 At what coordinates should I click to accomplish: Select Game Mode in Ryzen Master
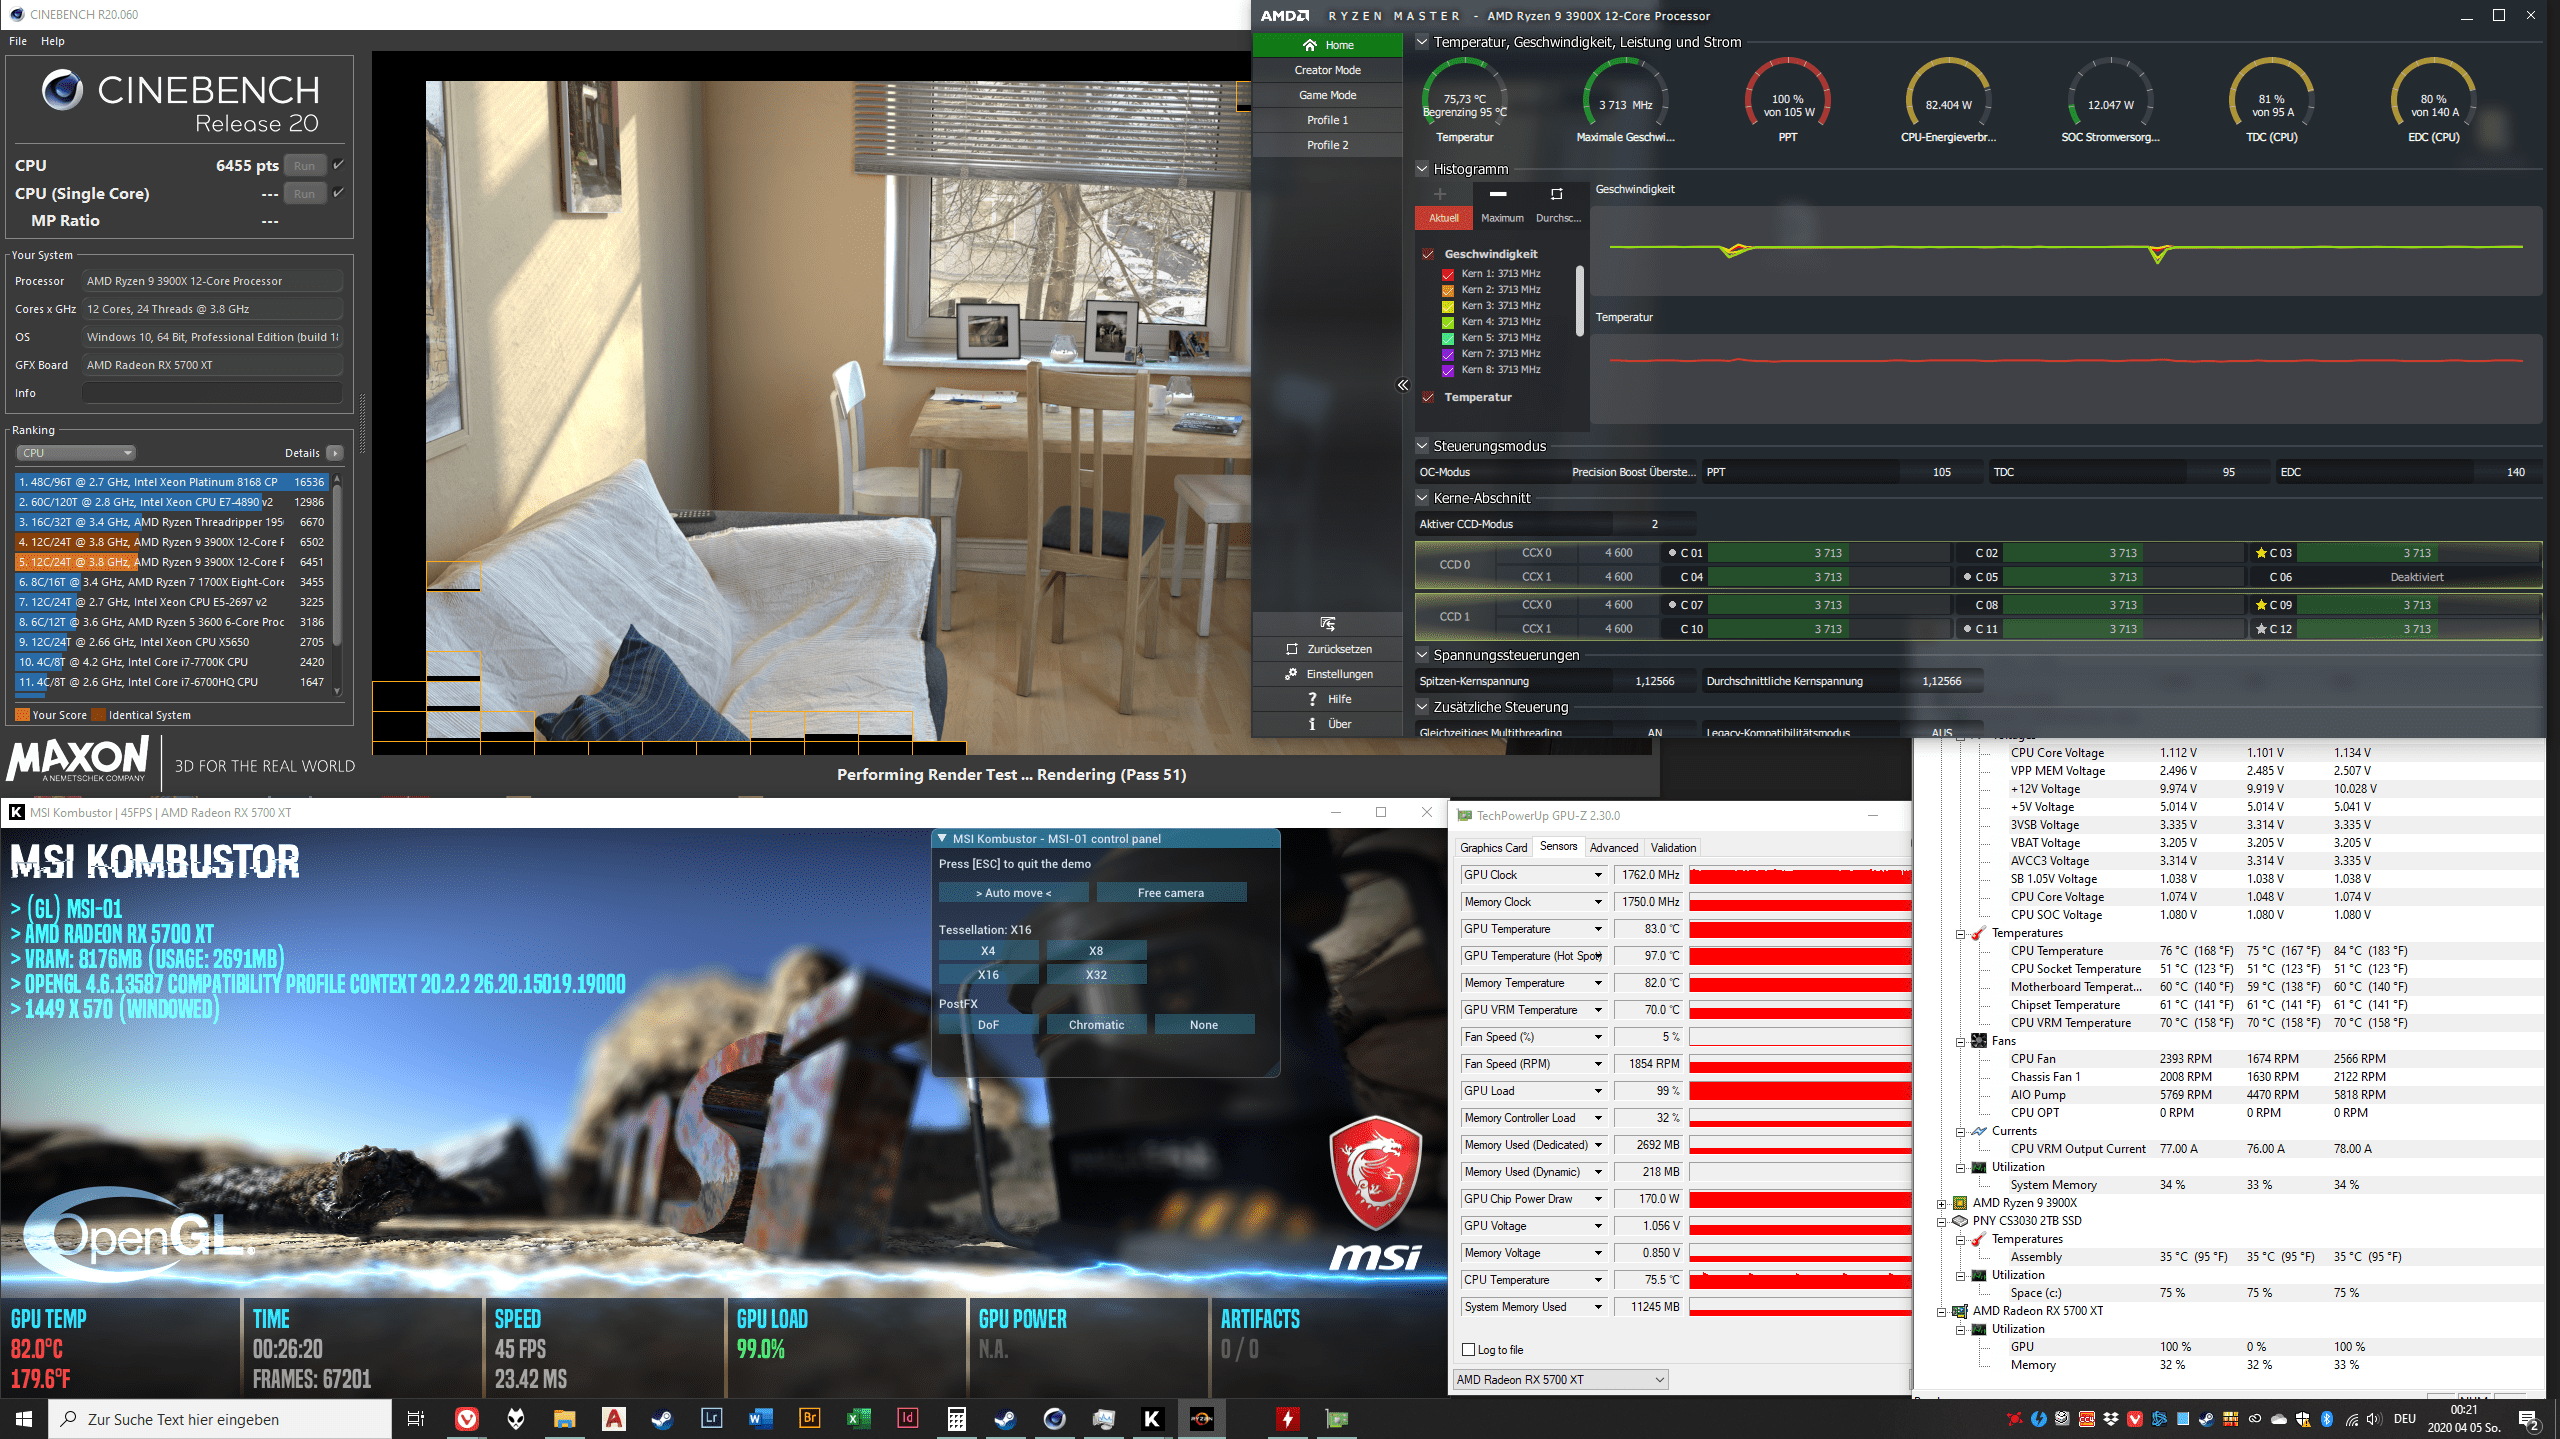coord(1327,95)
